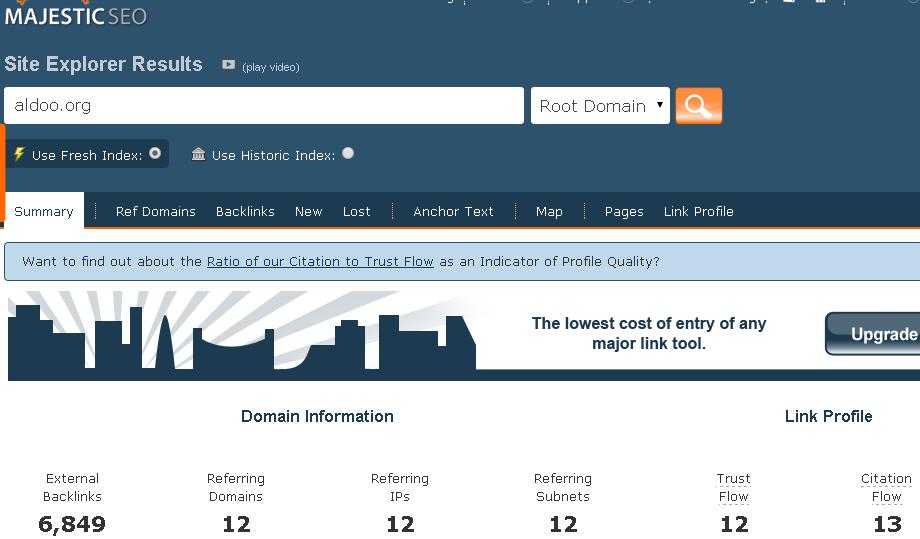The width and height of the screenshot is (920, 539).
Task: Follow the Ratio of Citation to Trust Flow link
Action: 320,262
